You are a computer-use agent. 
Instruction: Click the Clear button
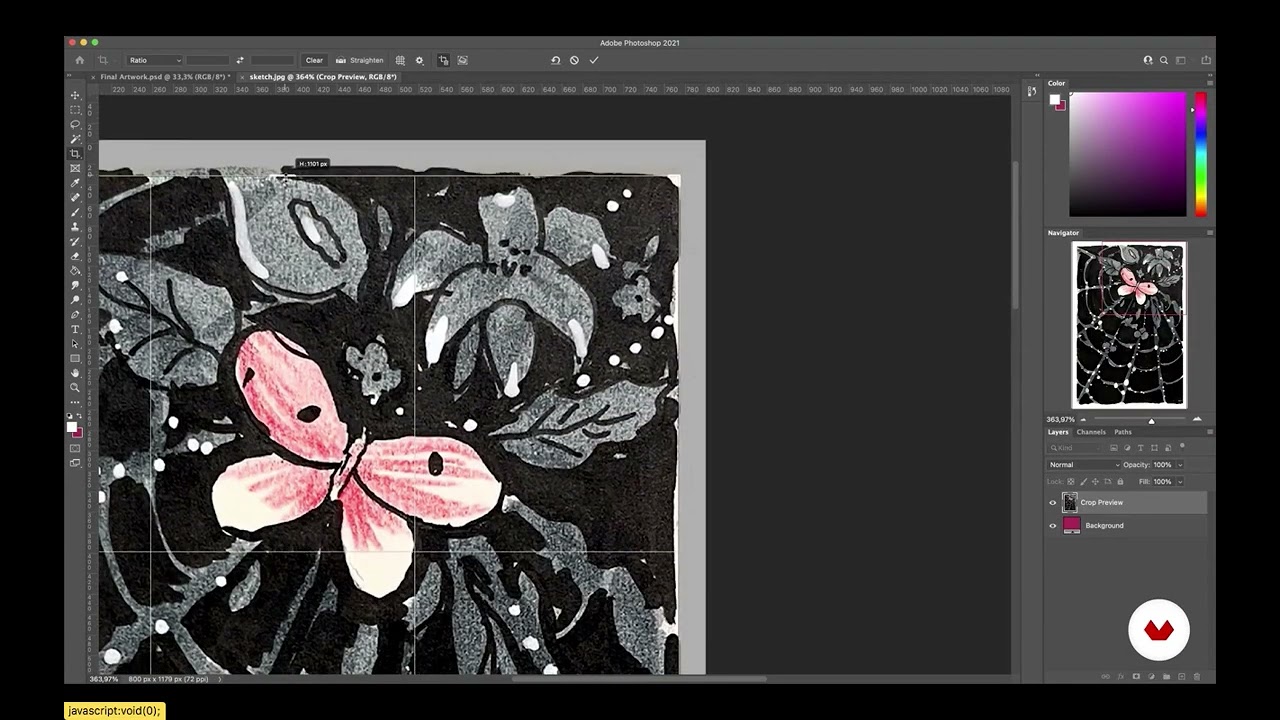tap(314, 60)
